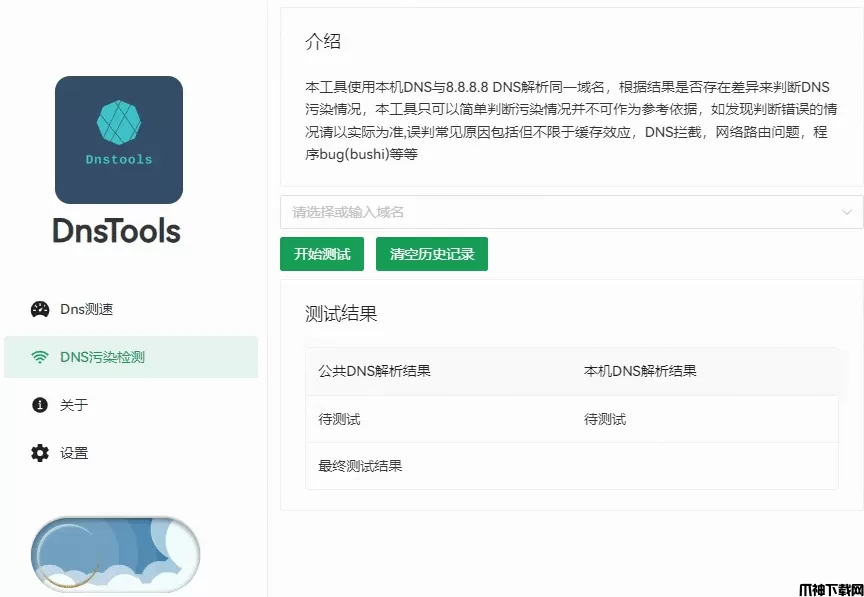Expand the domain dropdown chevron
The image size is (864, 597).
pos(847,212)
